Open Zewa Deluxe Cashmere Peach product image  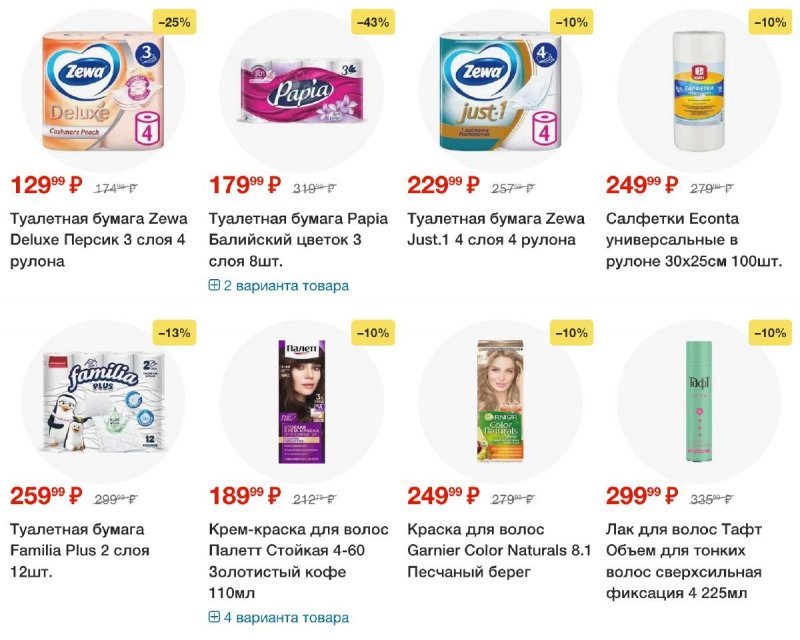click(104, 91)
